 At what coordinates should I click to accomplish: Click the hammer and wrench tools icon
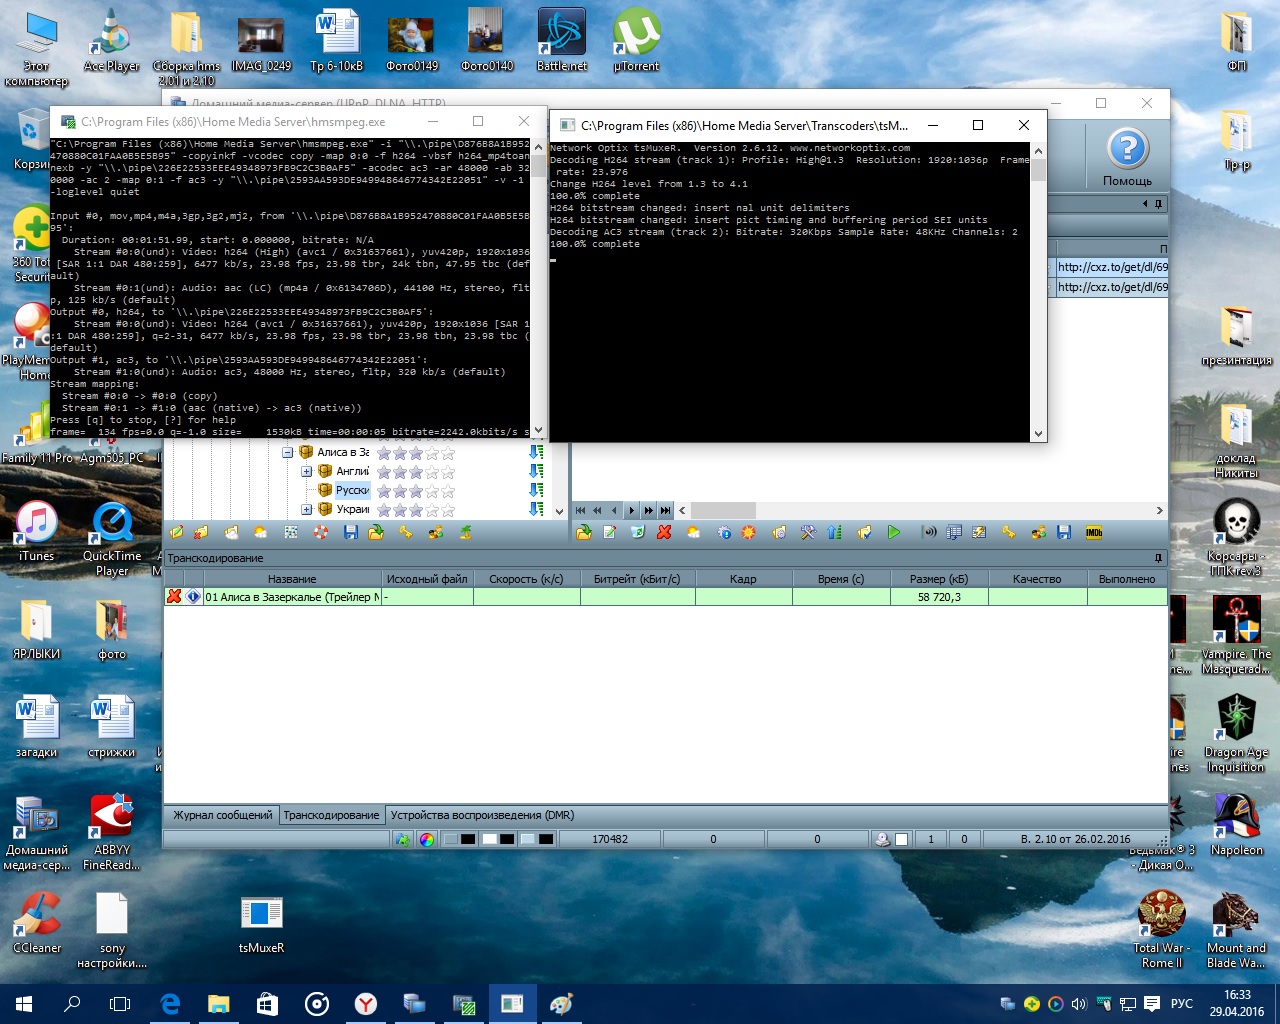[x=808, y=533]
